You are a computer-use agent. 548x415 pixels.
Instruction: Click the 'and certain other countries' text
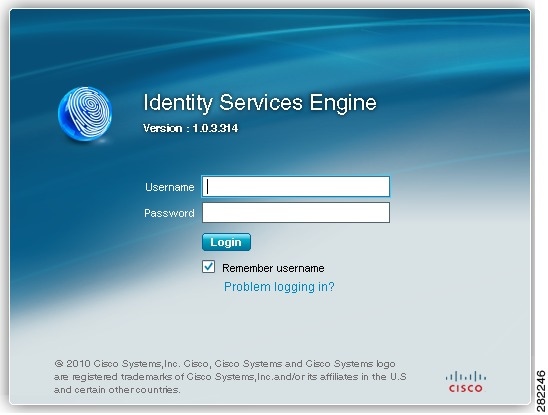tap(117, 389)
